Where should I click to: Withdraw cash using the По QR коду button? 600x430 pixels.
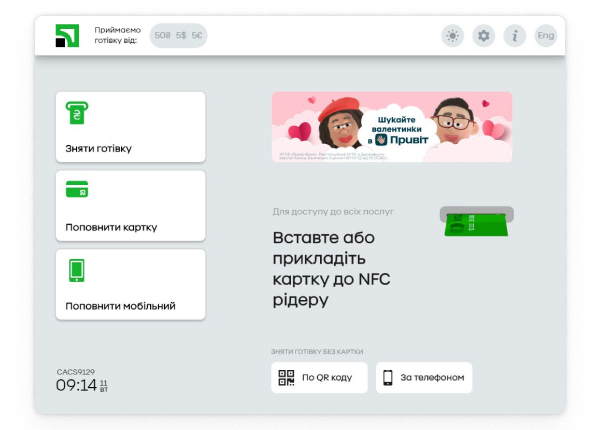[319, 378]
